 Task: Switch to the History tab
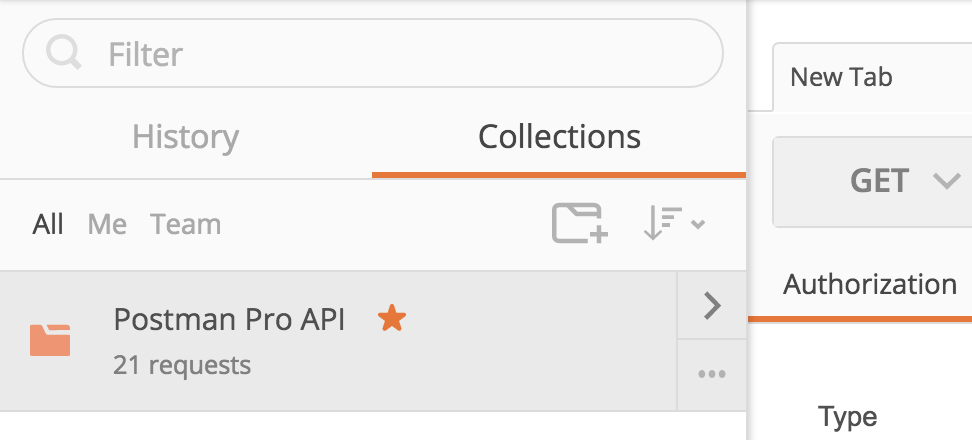[185, 137]
